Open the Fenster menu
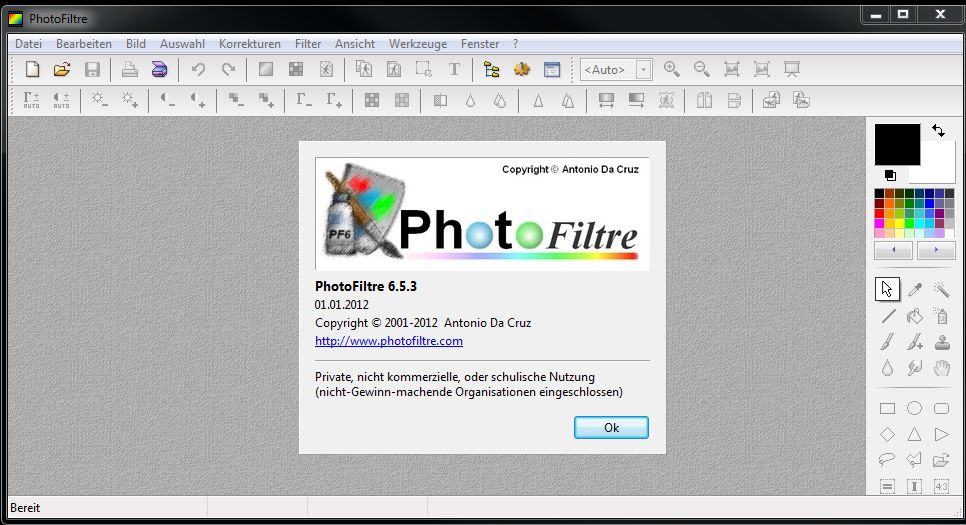The image size is (966, 525). [480, 44]
